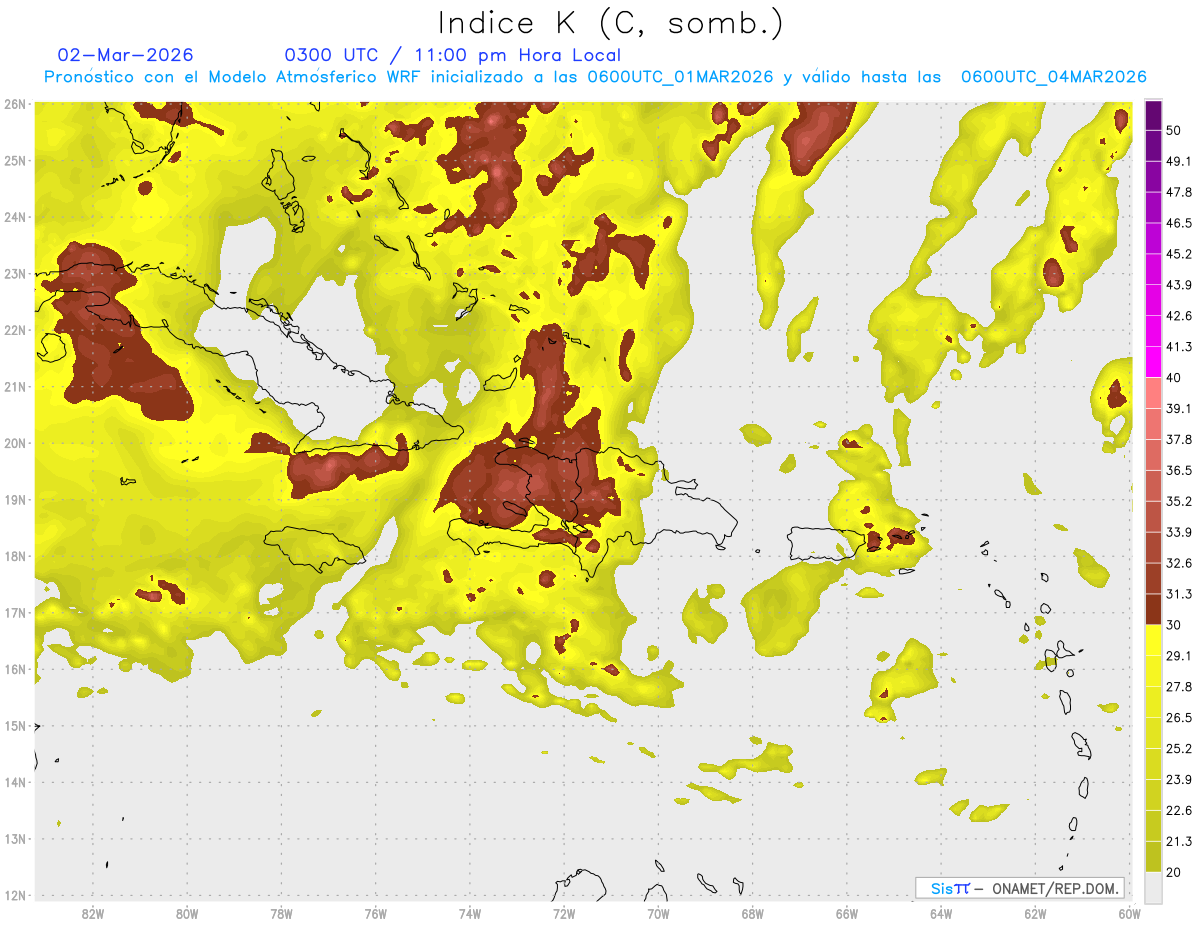The height and width of the screenshot is (927, 1200).
Task: Click the dark brown swatch between 30 and 31.3
Action: click(x=1153, y=609)
